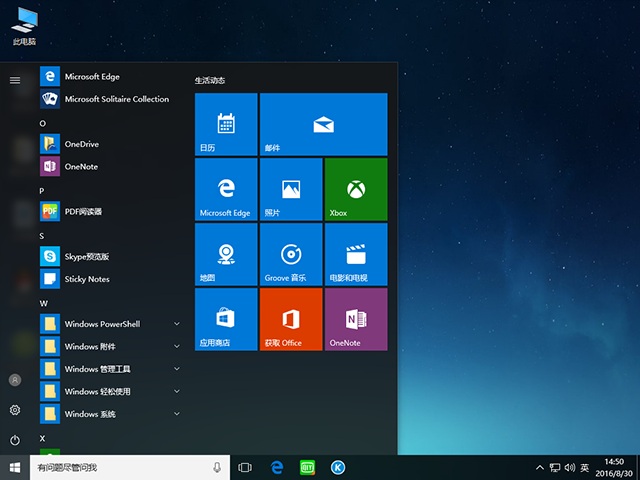Image resolution: width=640 pixels, height=480 pixels.
Task: Launch the Groove music tile
Action: click(x=290, y=254)
